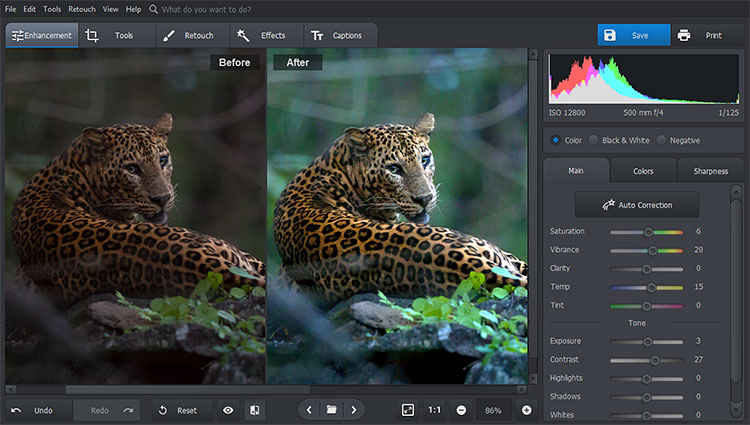Switch to the Effects tab
This screenshot has width=750, height=425.
[x=260, y=35]
